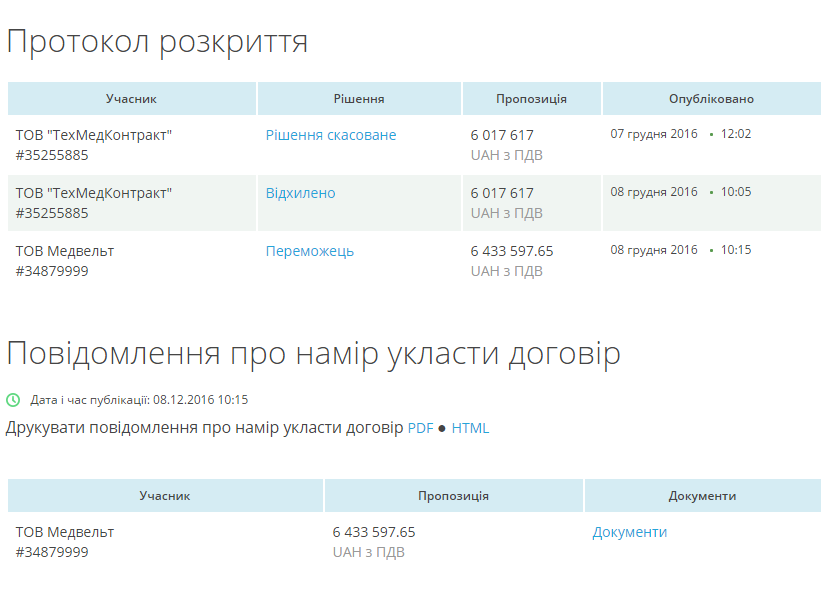The image size is (821, 591).
Task: Open the "Відхилено" decision link
Action: [x=300, y=193]
